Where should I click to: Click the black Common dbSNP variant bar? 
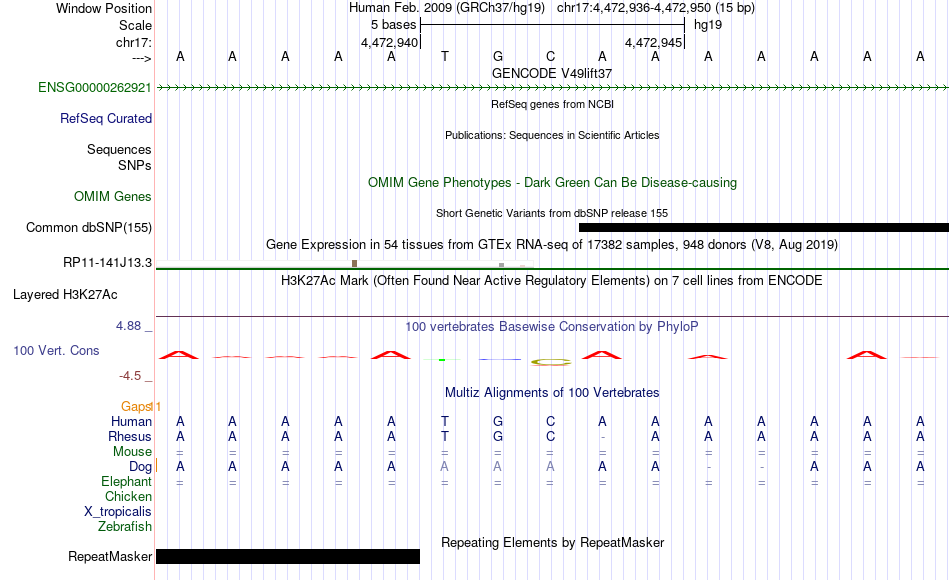click(764, 227)
